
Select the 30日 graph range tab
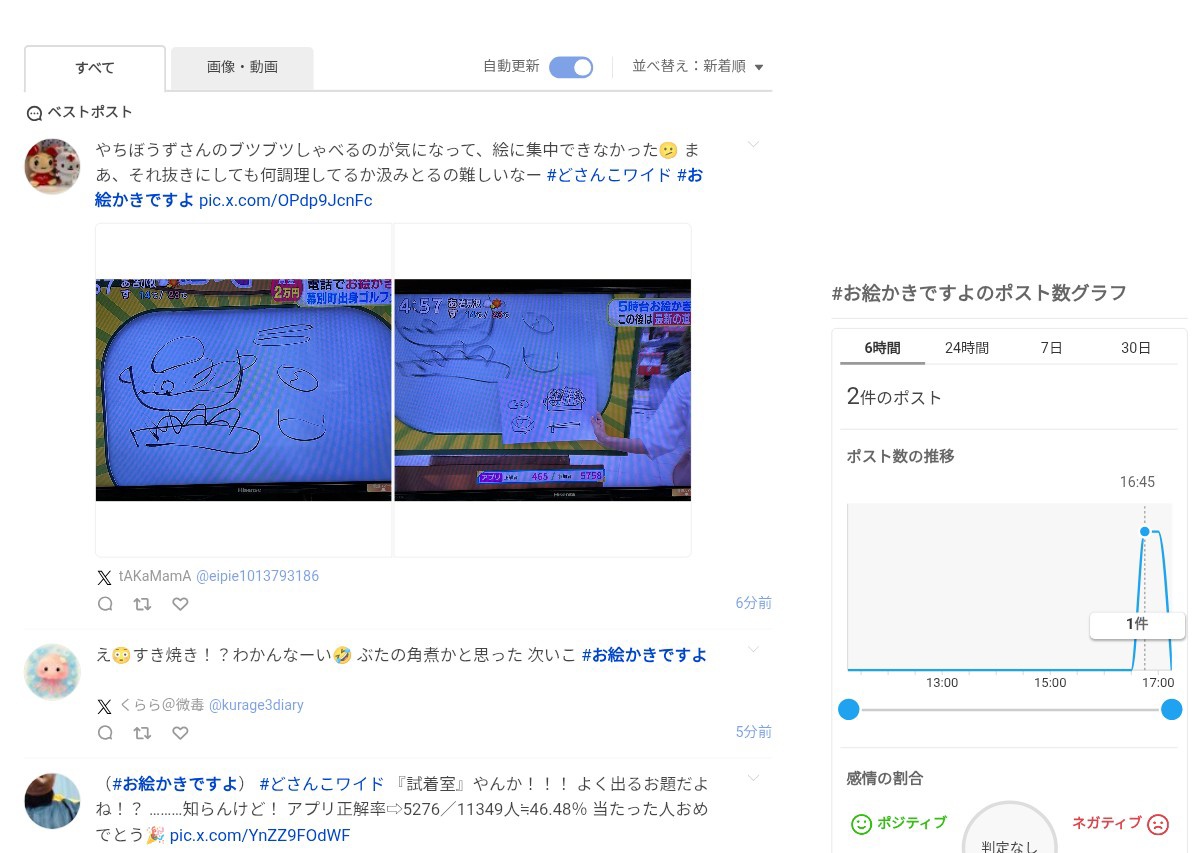click(1136, 348)
